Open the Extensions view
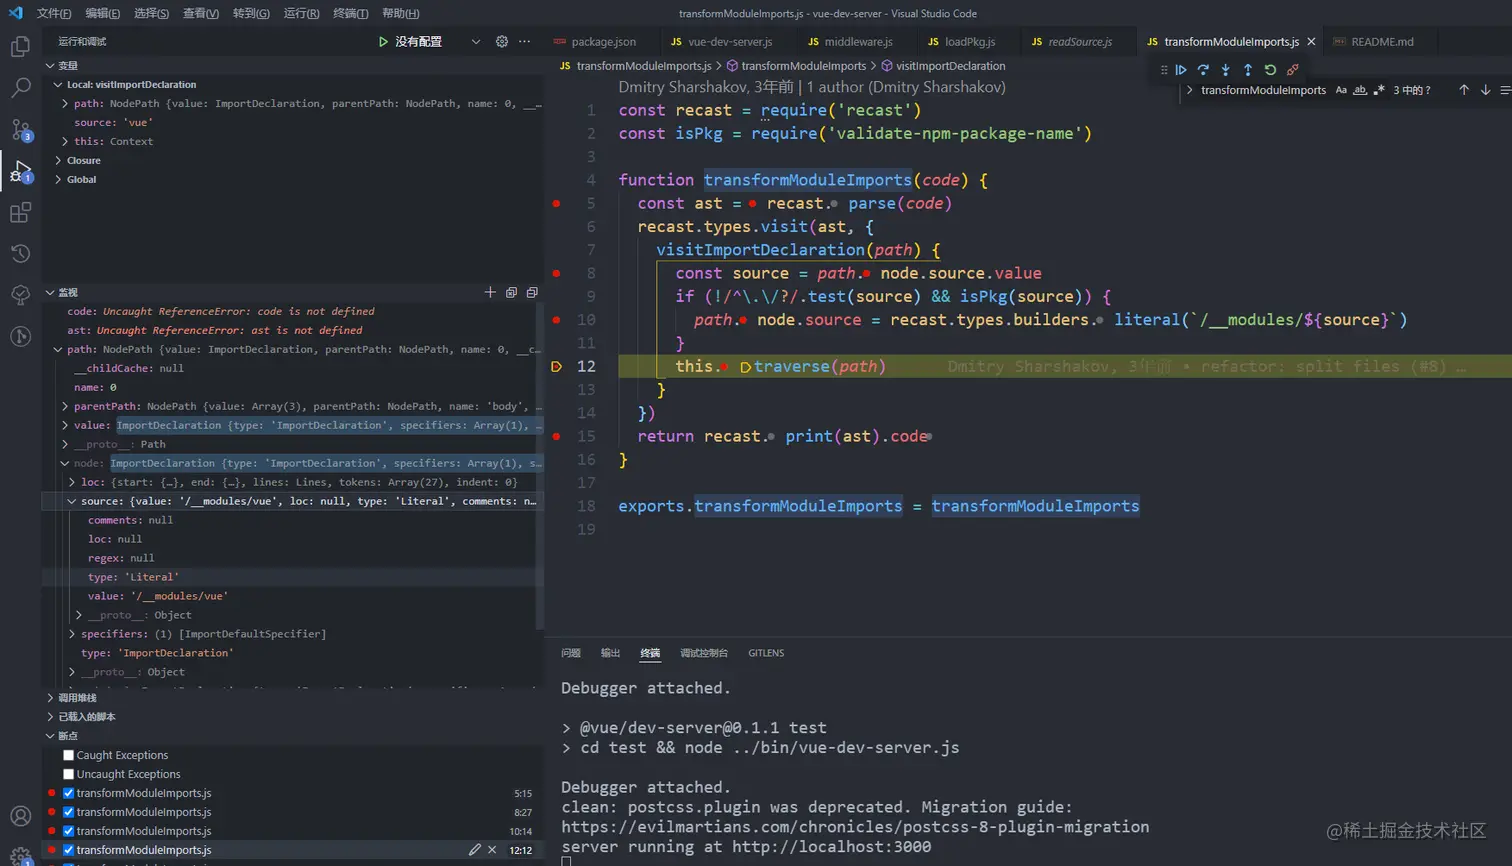1512x866 pixels. [20, 212]
